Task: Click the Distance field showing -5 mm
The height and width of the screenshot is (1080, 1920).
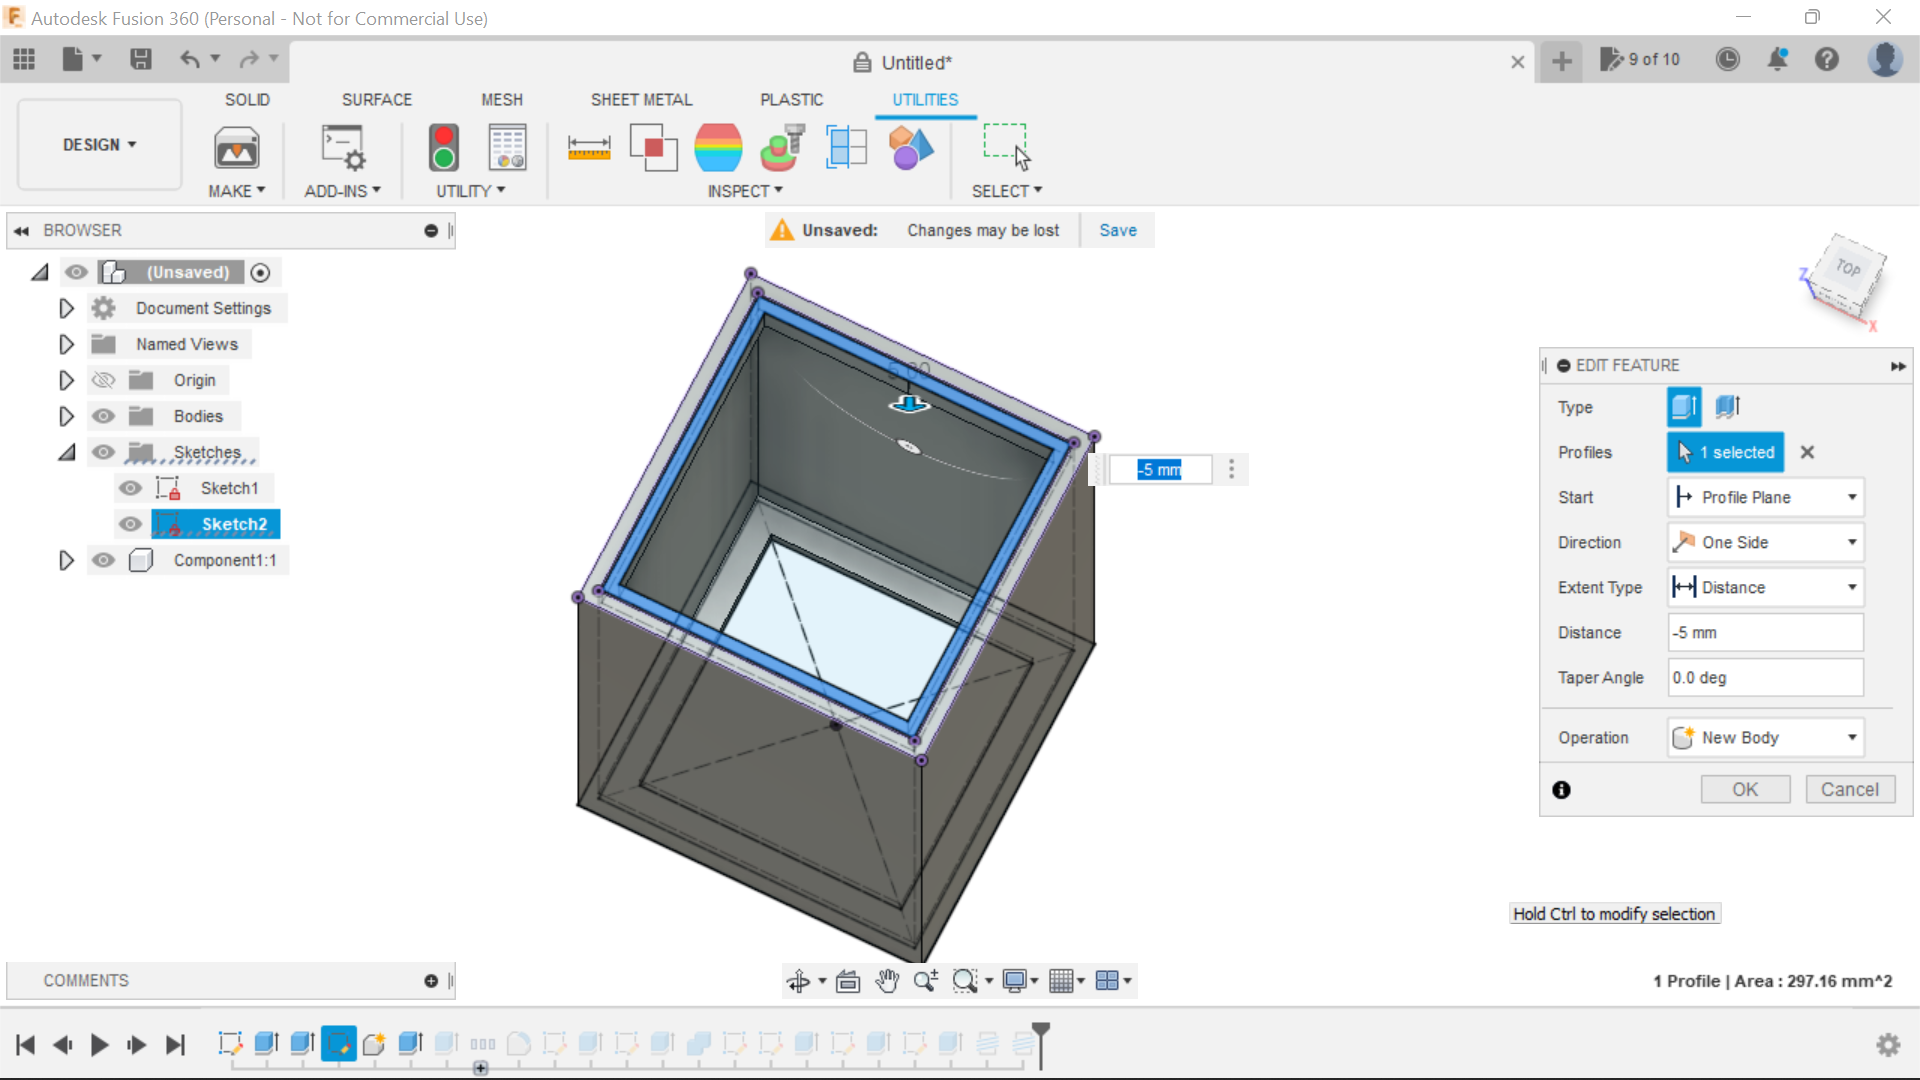Action: 1764,632
